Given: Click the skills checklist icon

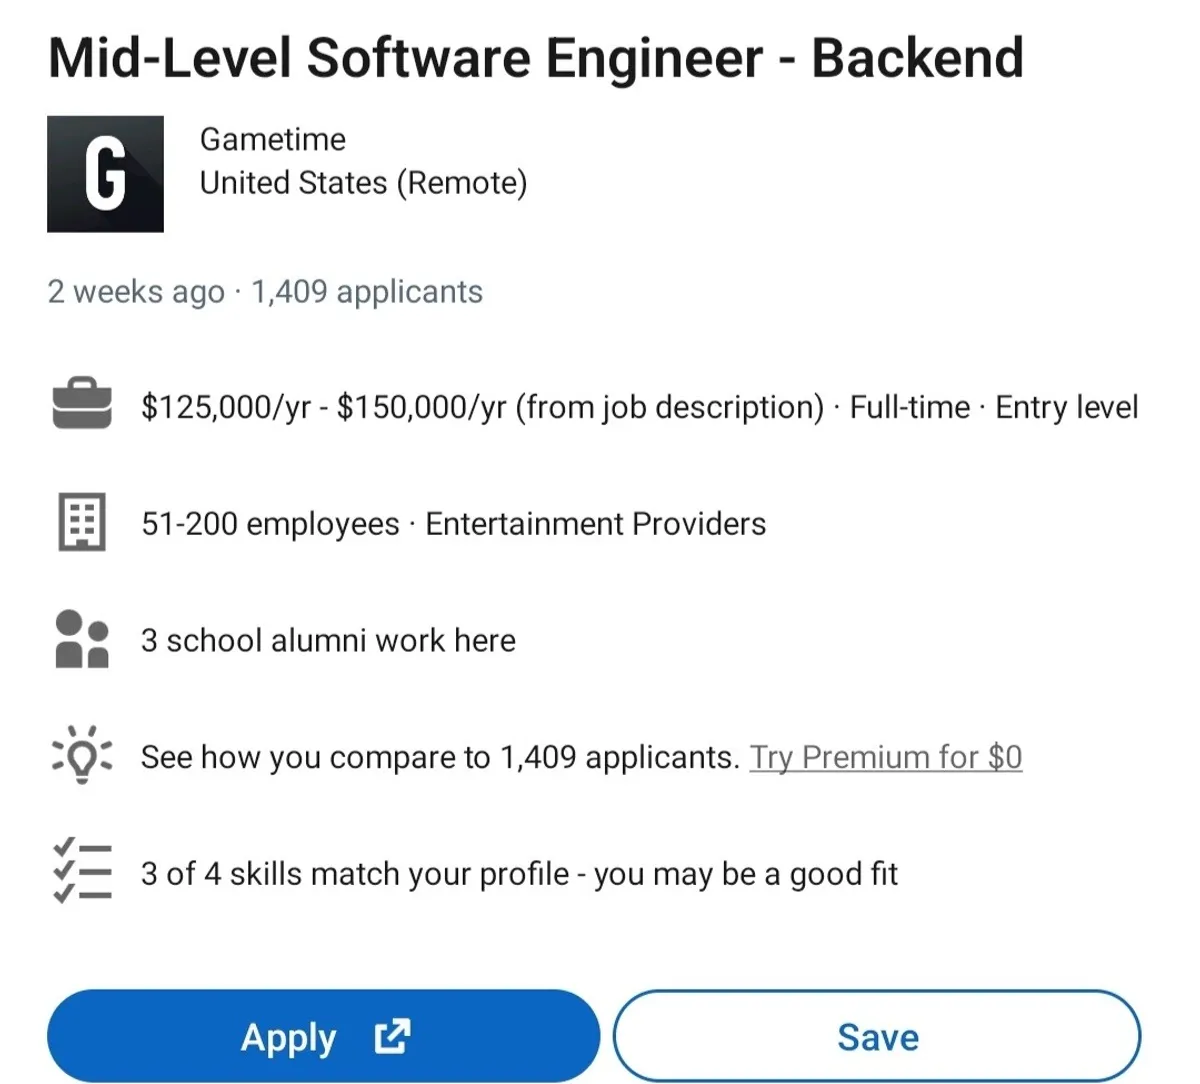Looking at the screenshot, I should coord(81,873).
